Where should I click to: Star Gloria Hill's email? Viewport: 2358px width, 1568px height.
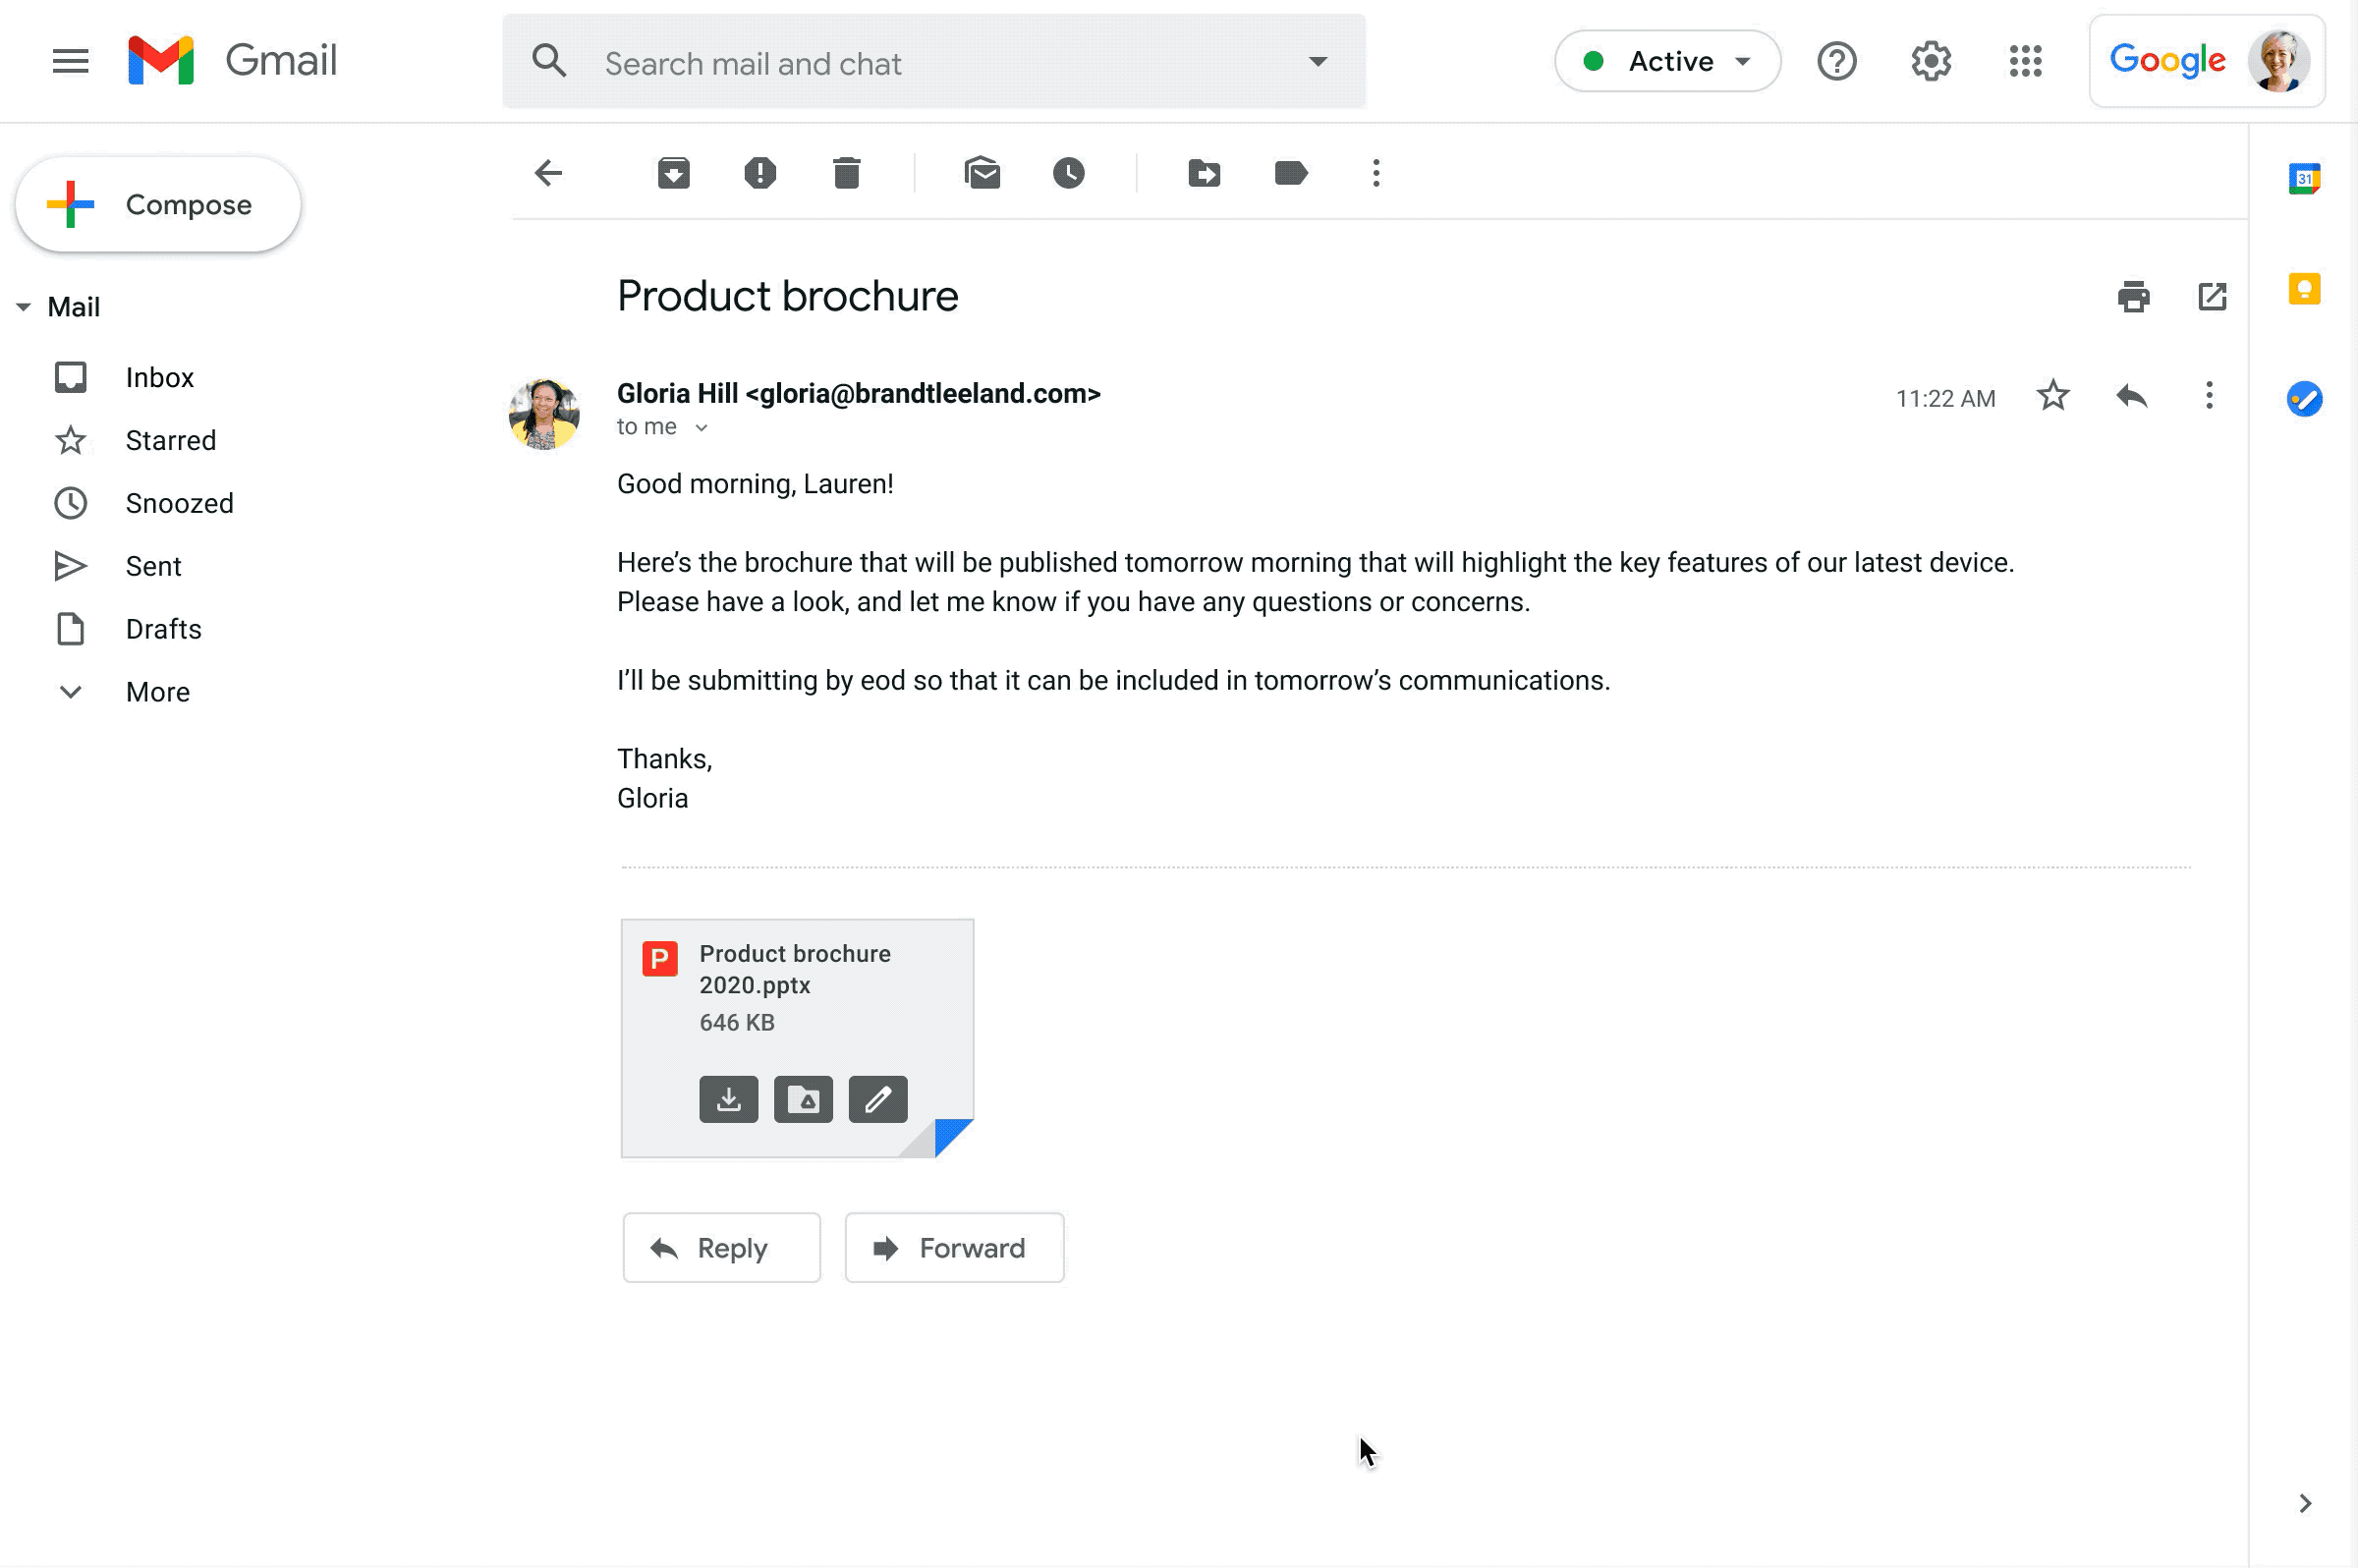click(2053, 392)
